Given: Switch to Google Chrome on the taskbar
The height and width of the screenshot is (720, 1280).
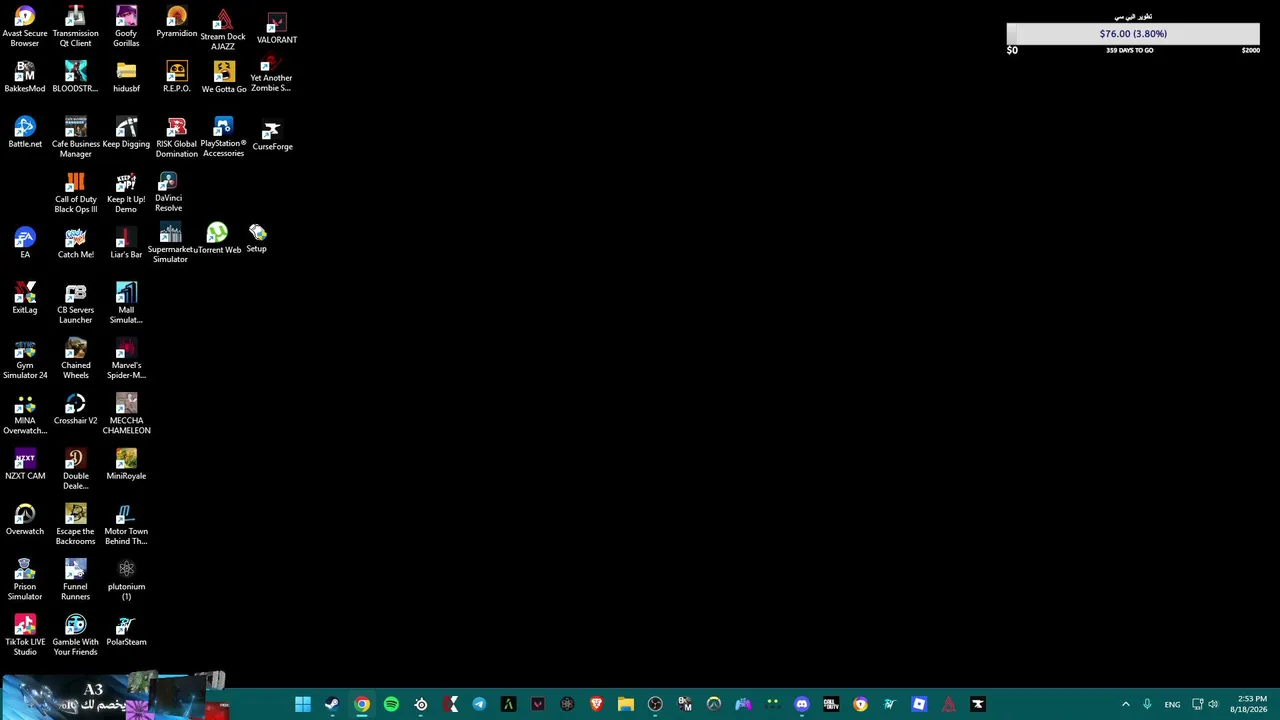Looking at the screenshot, I should coord(362,704).
